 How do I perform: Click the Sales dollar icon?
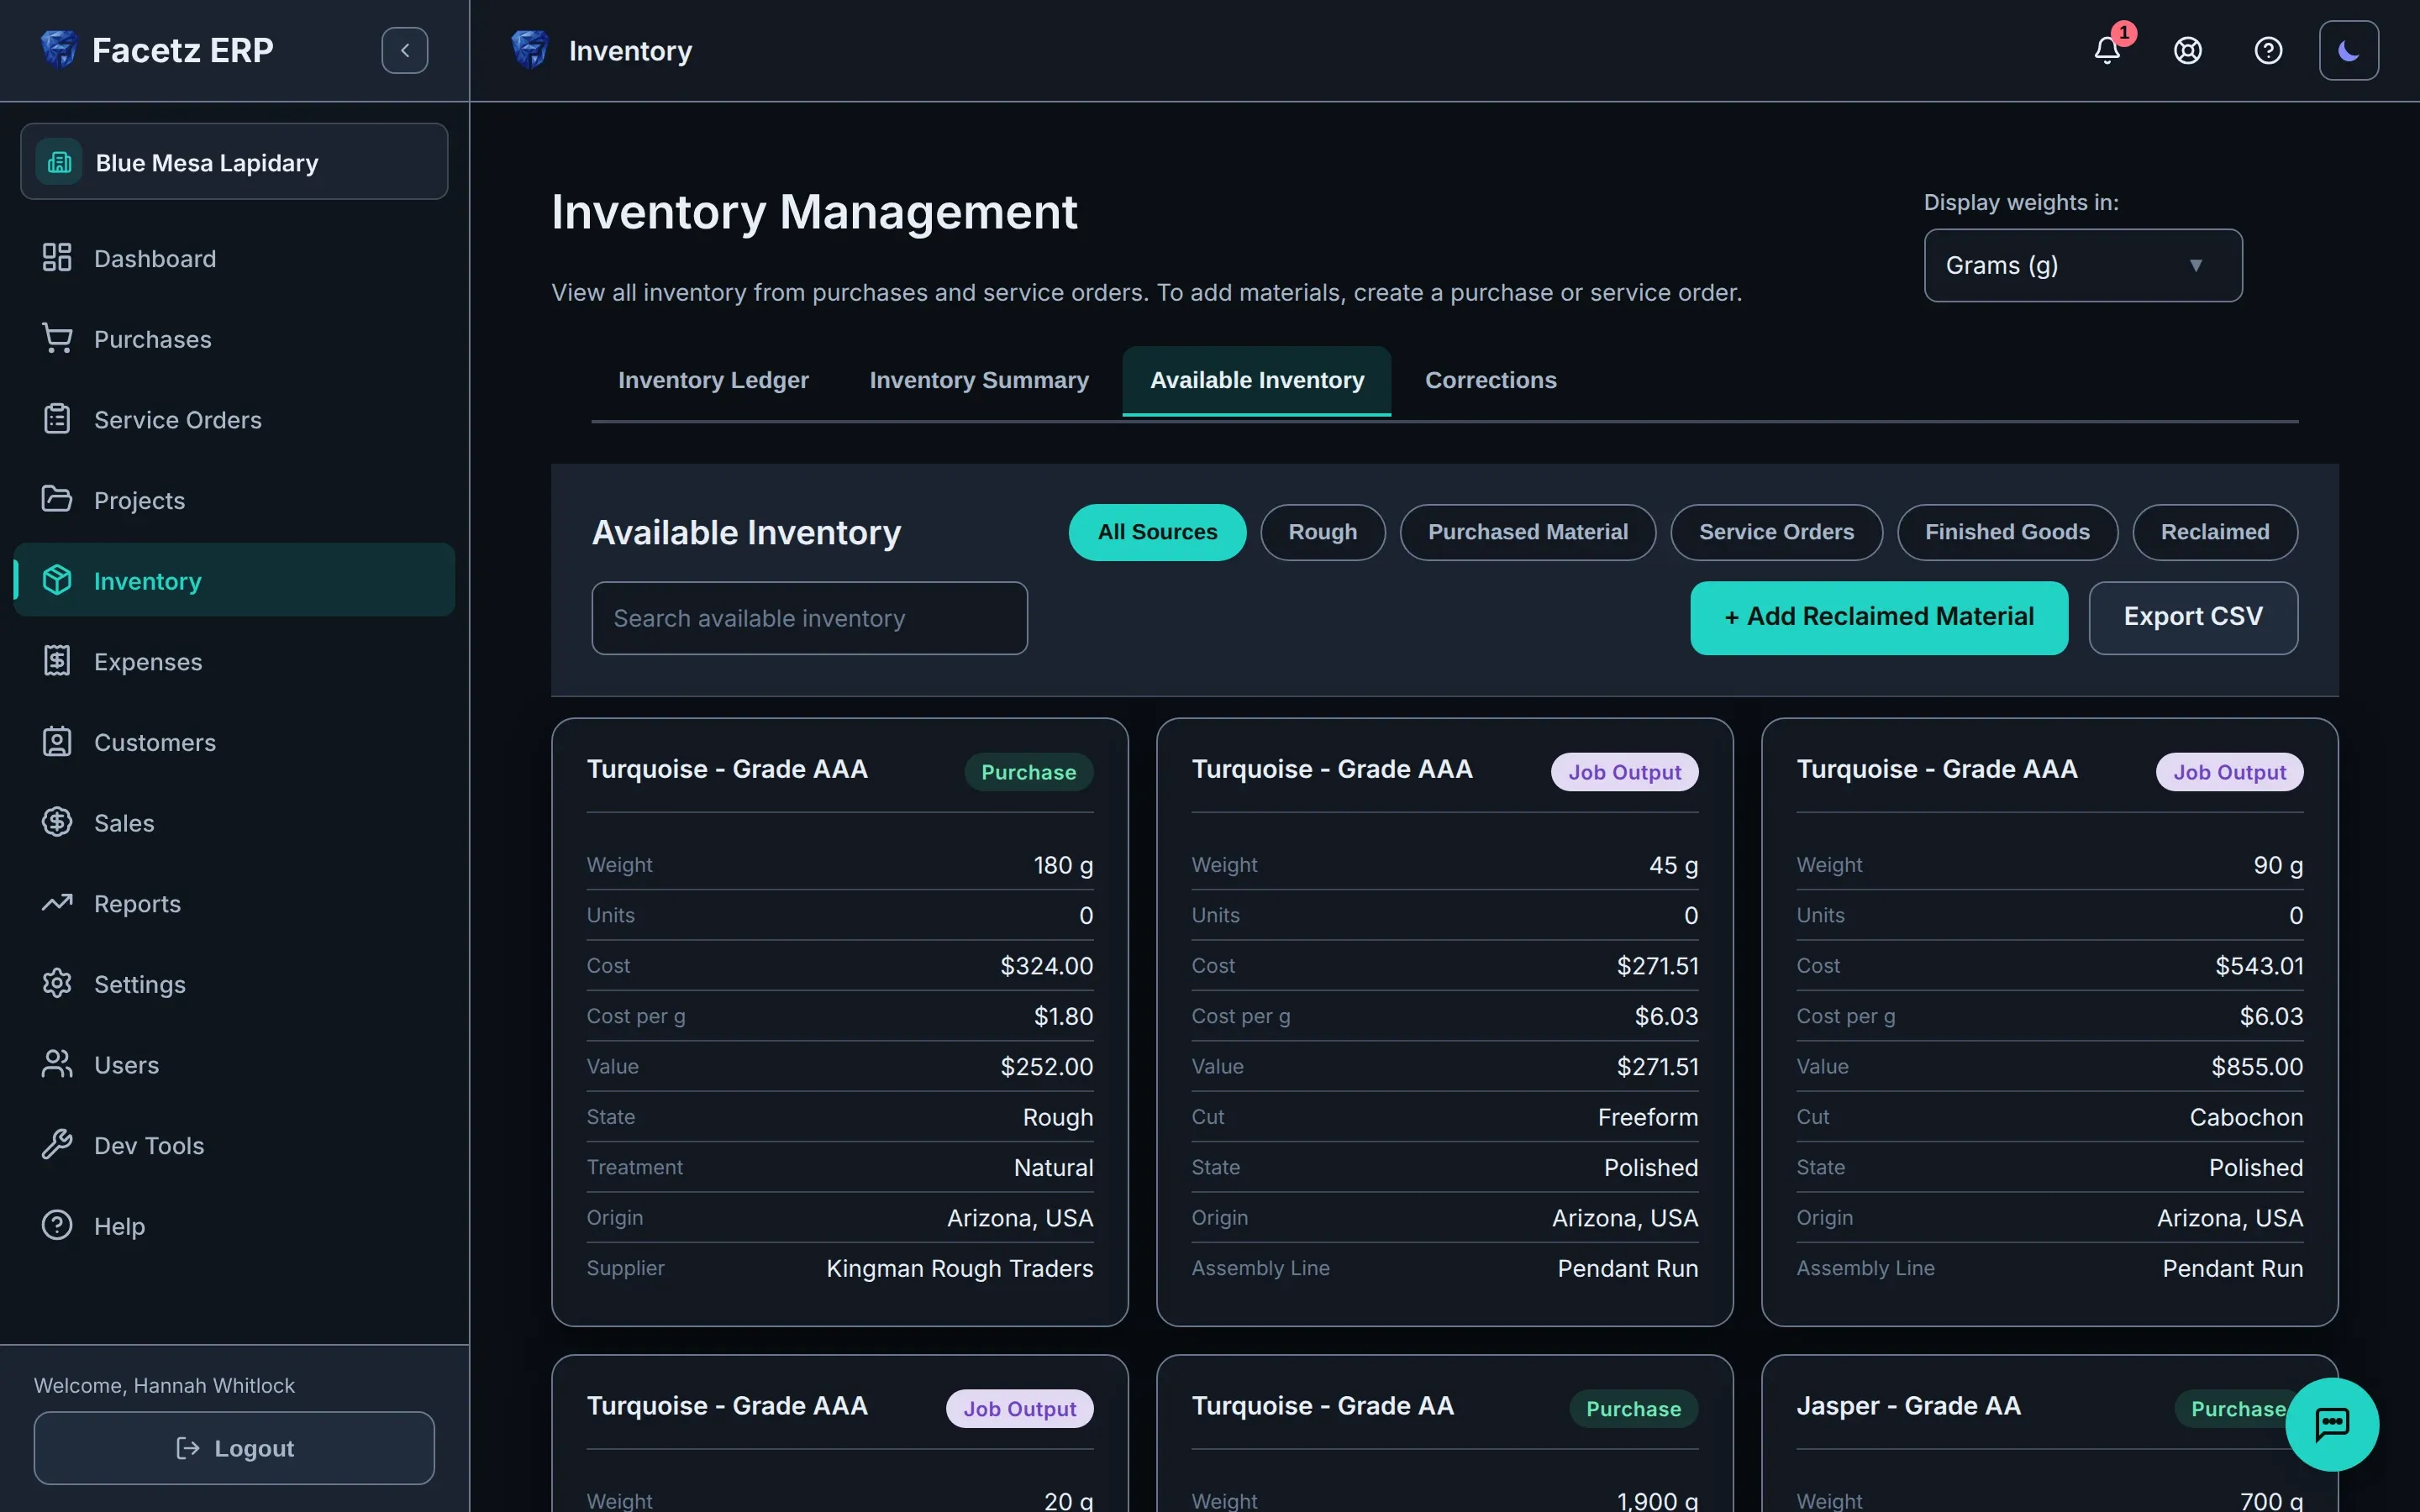point(57,822)
